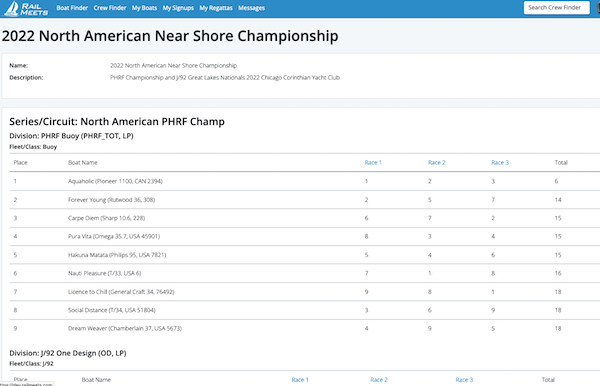Click the Licence to Chill boat entry
Viewport: 600px width, 386px height.
[x=121, y=292]
